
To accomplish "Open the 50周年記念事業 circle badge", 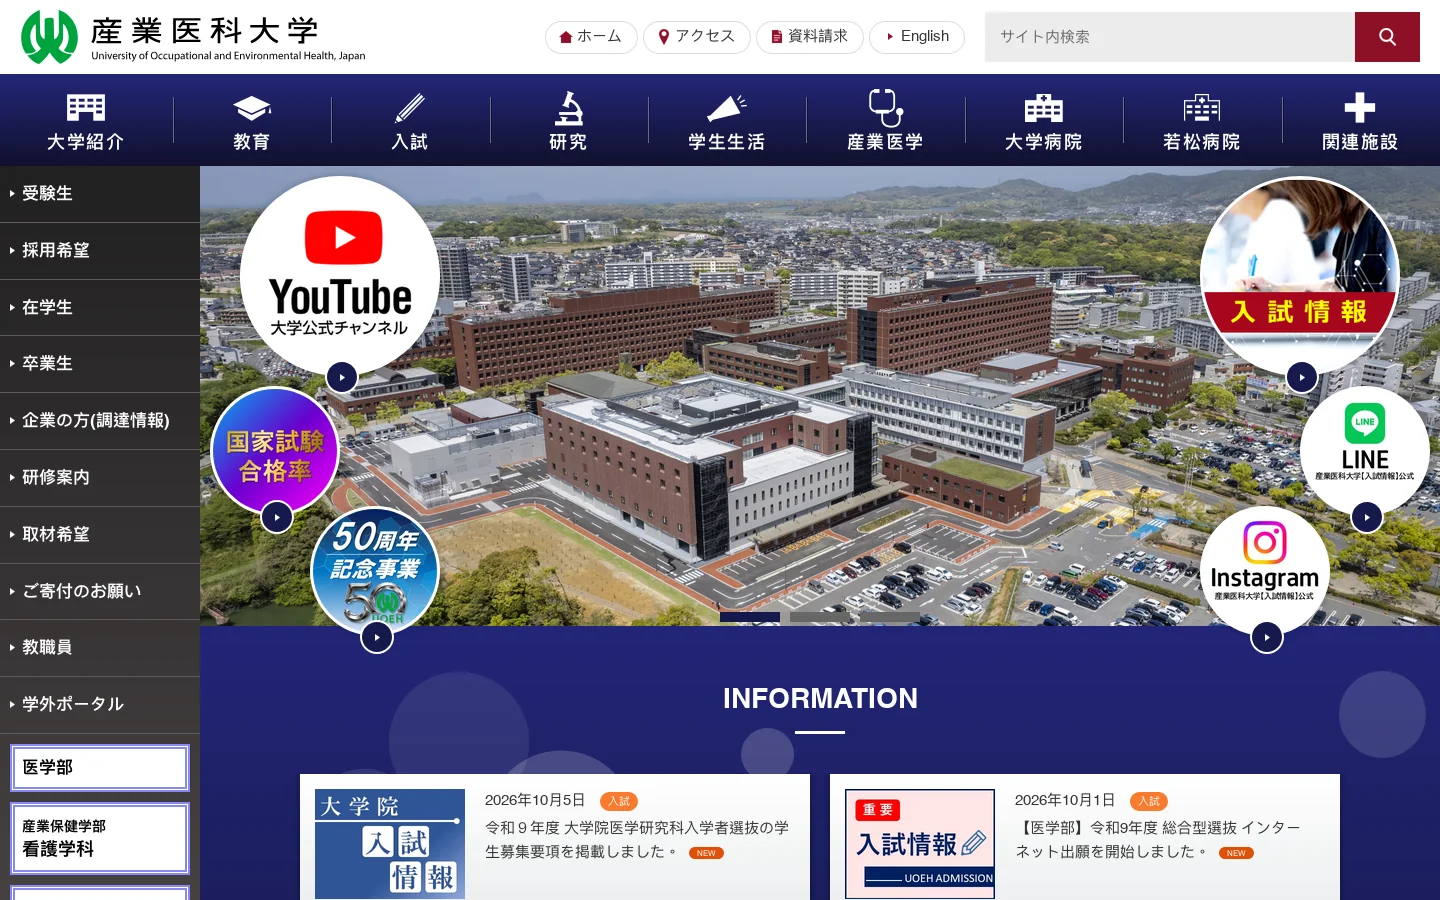I will [x=375, y=571].
